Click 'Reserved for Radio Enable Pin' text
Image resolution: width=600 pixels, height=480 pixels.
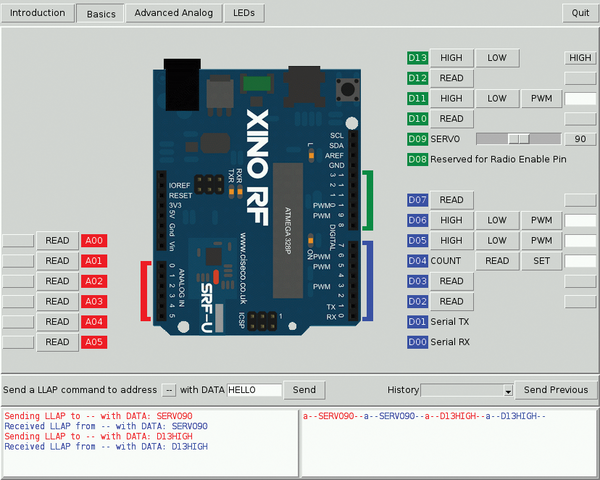(498, 159)
